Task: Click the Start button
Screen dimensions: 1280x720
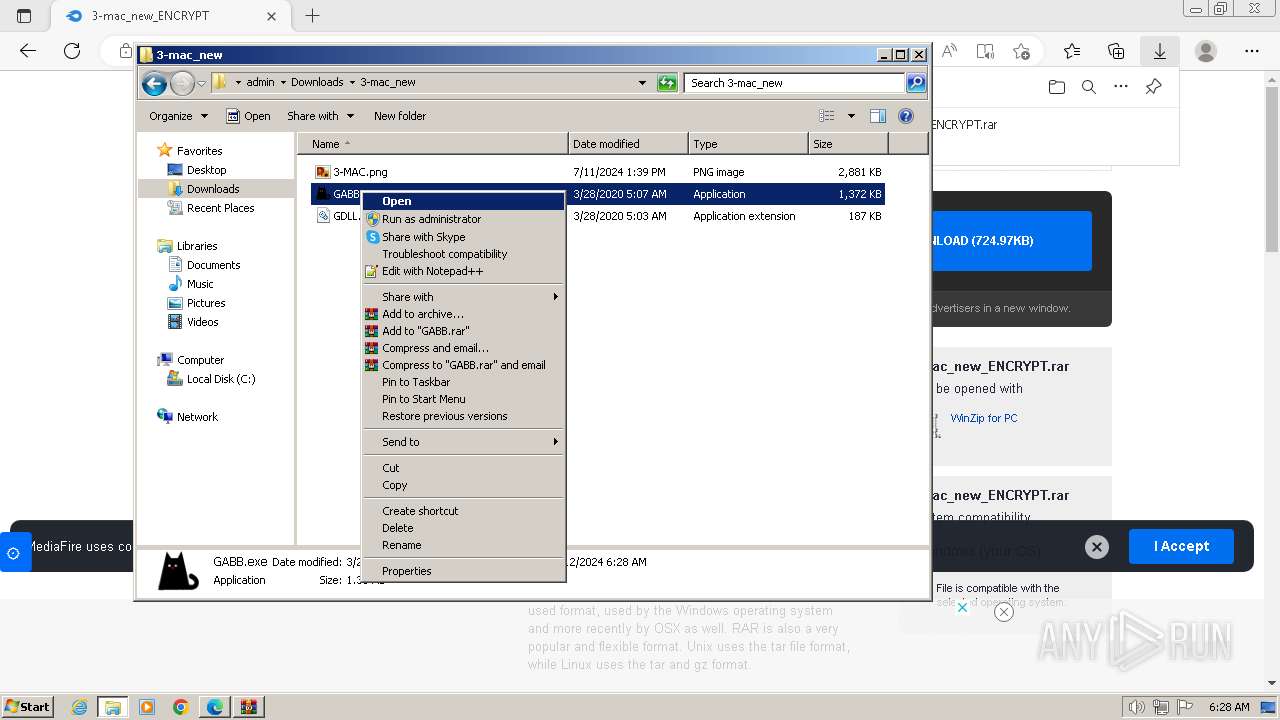Action: point(27,707)
